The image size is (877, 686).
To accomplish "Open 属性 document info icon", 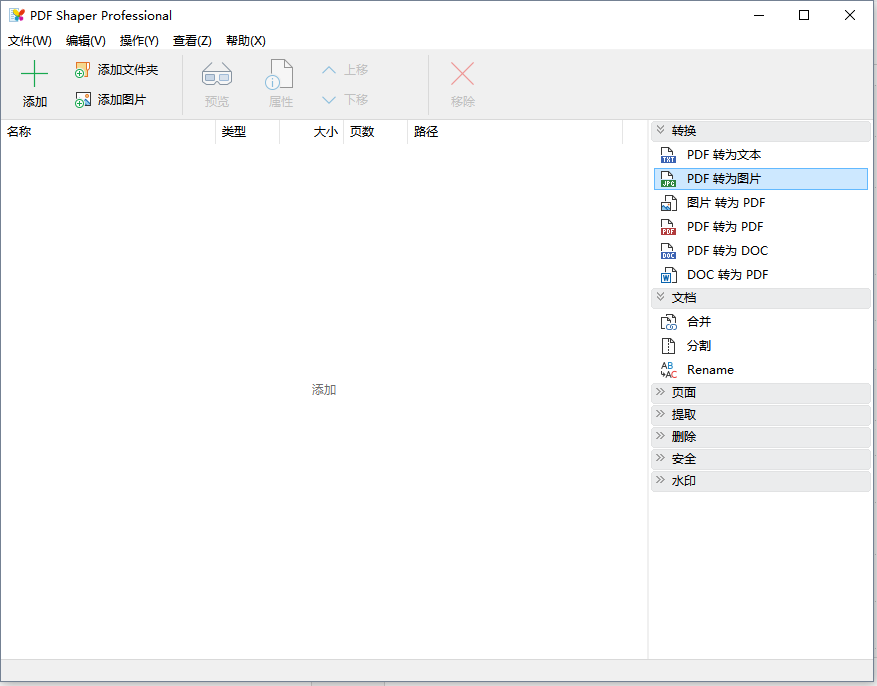I will click(x=279, y=74).
